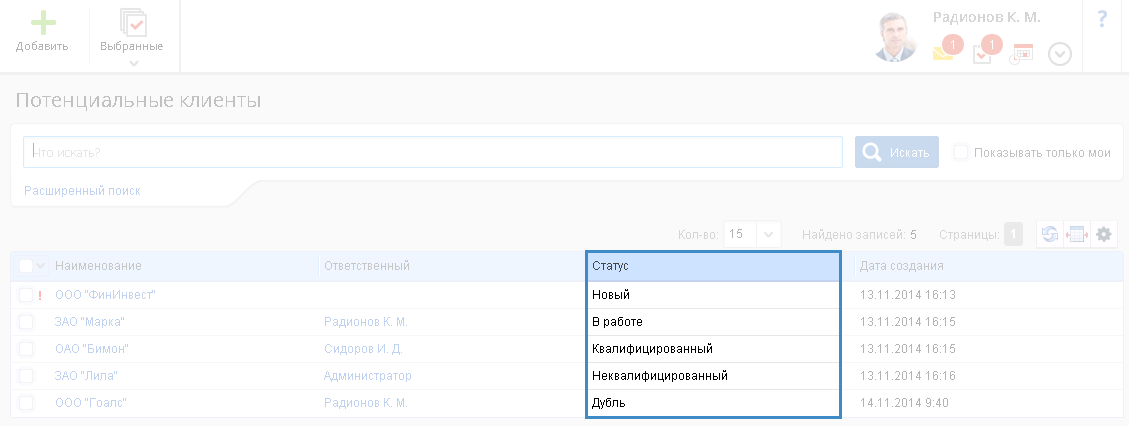Open the calendar reminders icon in header
Viewport: 1129px width, 426px height.
pos(1021,54)
